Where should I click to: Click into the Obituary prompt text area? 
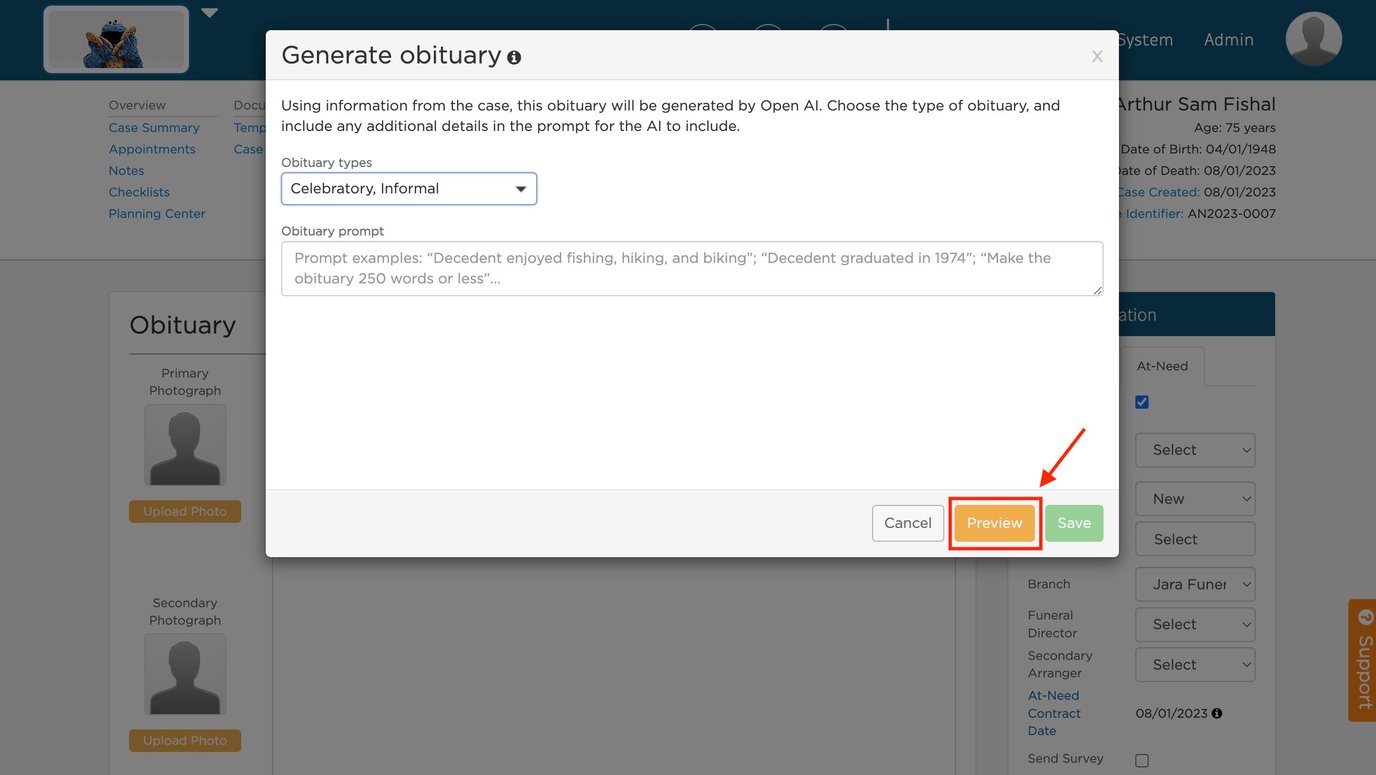pos(692,268)
